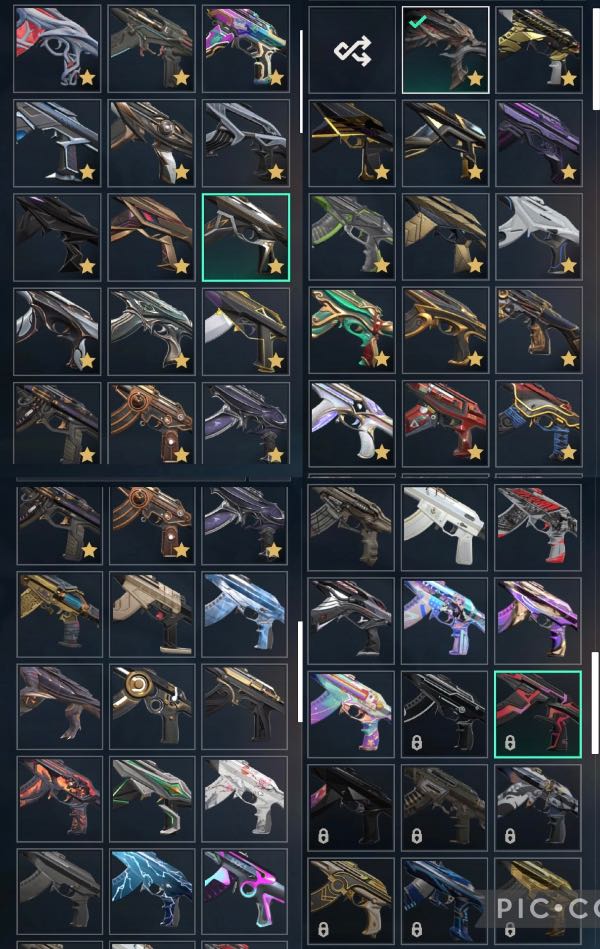Screen dimensions: 600x949
Task: Click the green checkmark on the equipped skin
Action: click(x=417, y=22)
